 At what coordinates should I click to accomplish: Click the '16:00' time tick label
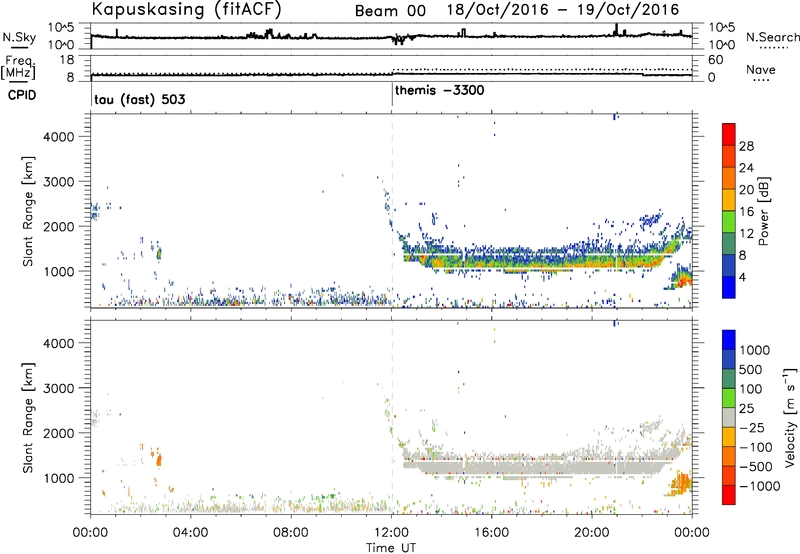tap(491, 533)
